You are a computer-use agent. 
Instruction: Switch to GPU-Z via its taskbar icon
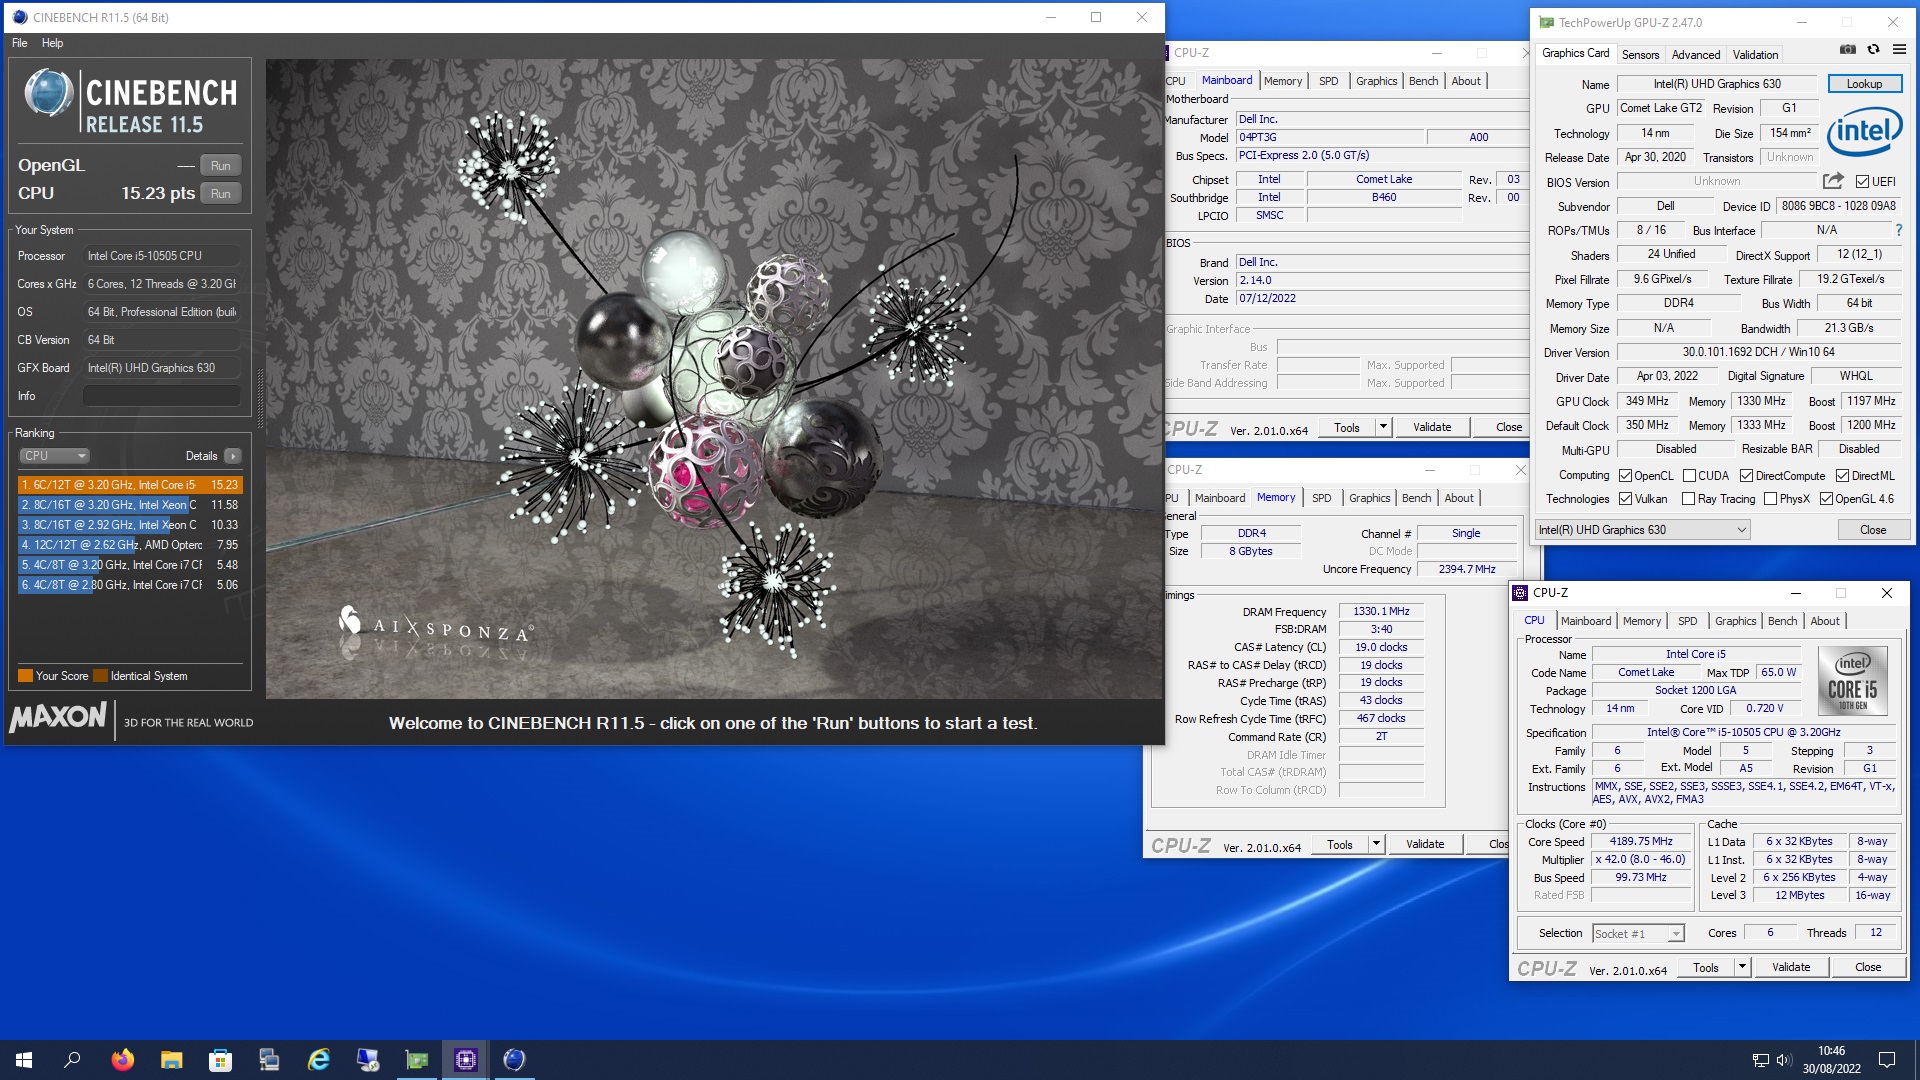[x=417, y=1060]
